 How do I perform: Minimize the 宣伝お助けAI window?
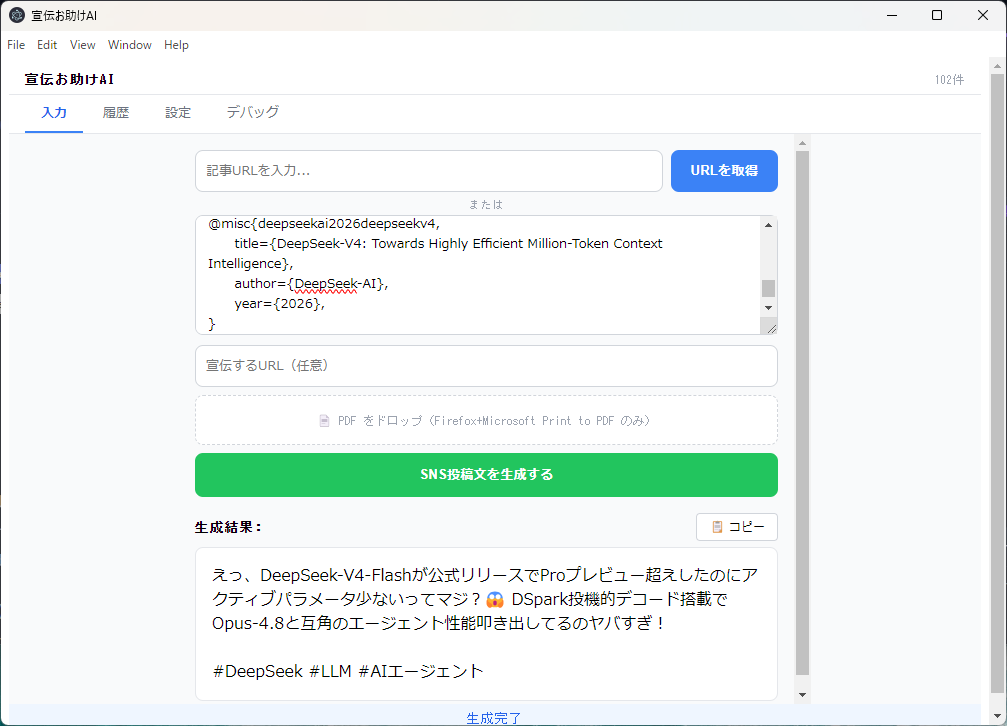click(x=892, y=15)
